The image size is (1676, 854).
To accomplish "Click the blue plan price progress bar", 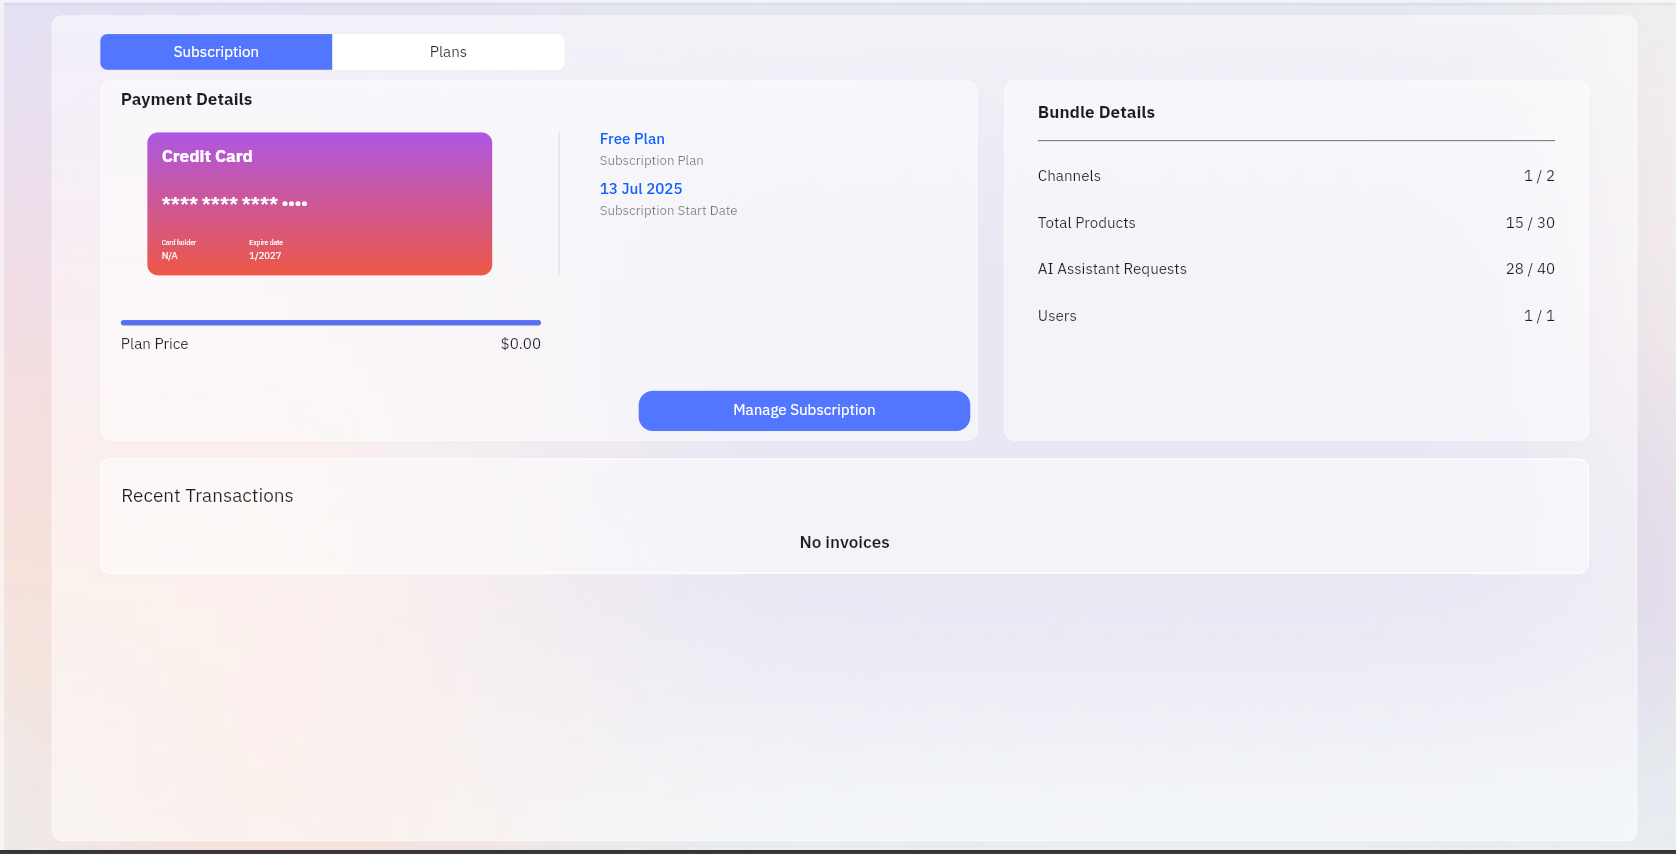I will (331, 323).
